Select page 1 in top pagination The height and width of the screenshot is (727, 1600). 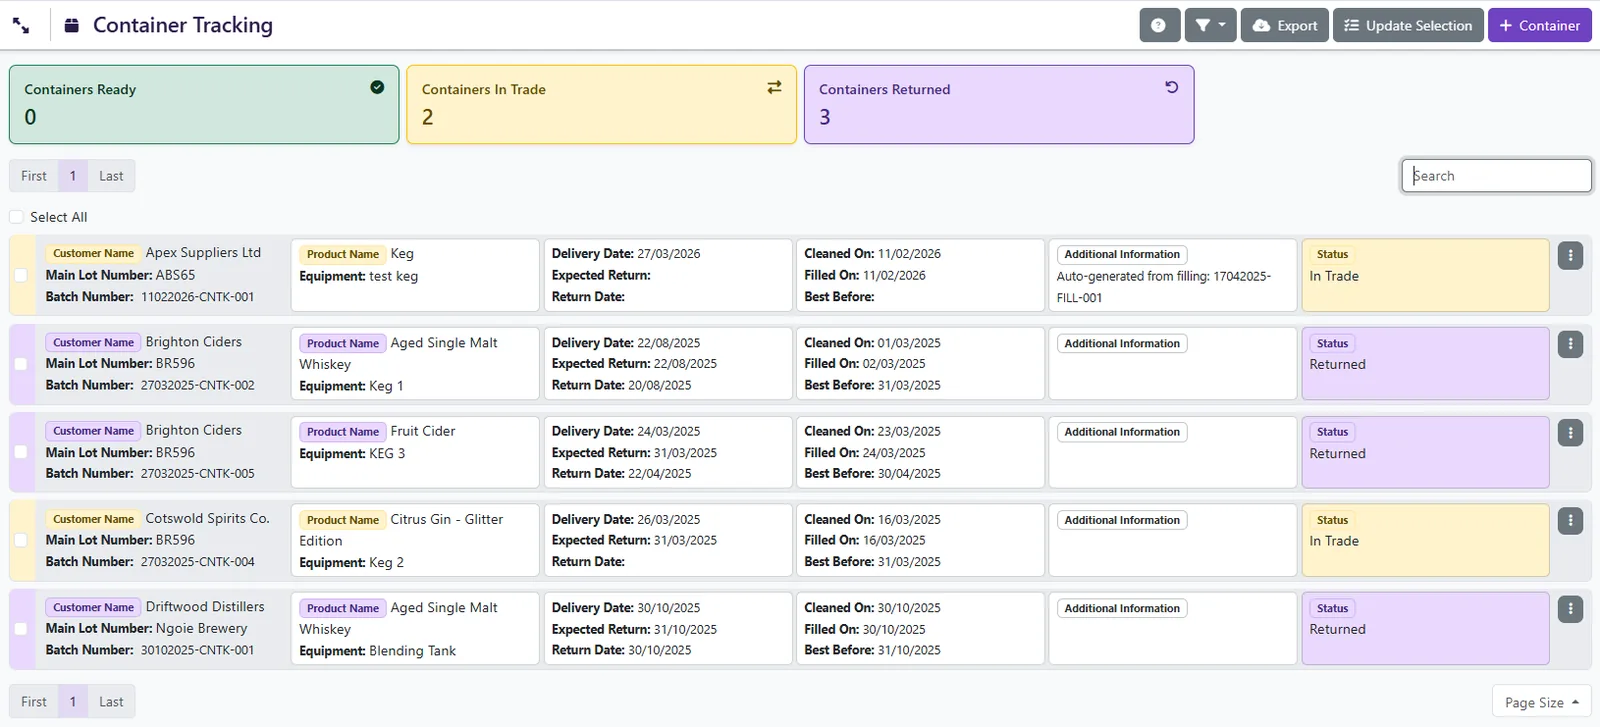click(x=73, y=176)
